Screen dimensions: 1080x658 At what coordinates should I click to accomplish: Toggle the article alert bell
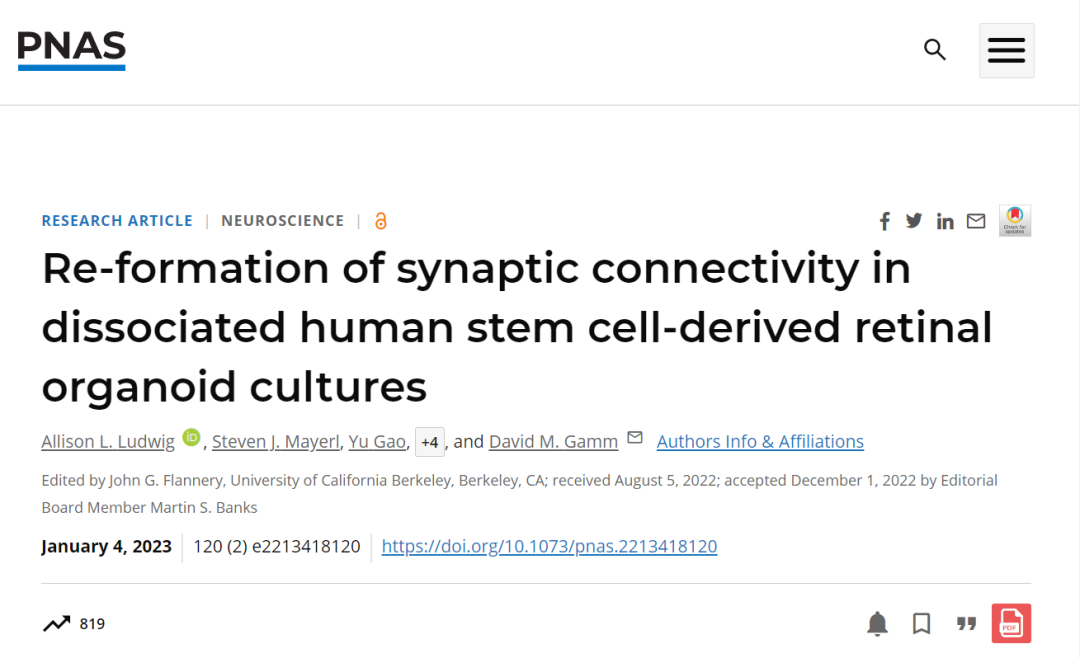point(877,624)
